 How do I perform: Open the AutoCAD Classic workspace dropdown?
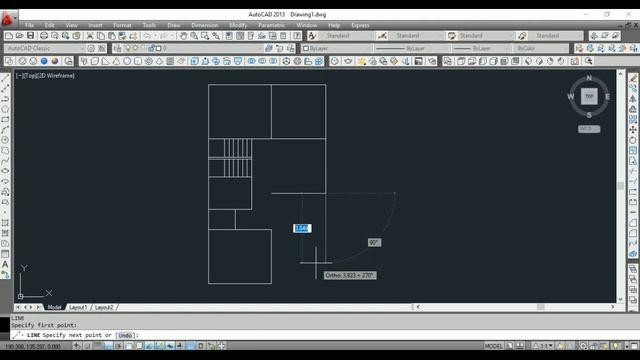tap(44, 48)
